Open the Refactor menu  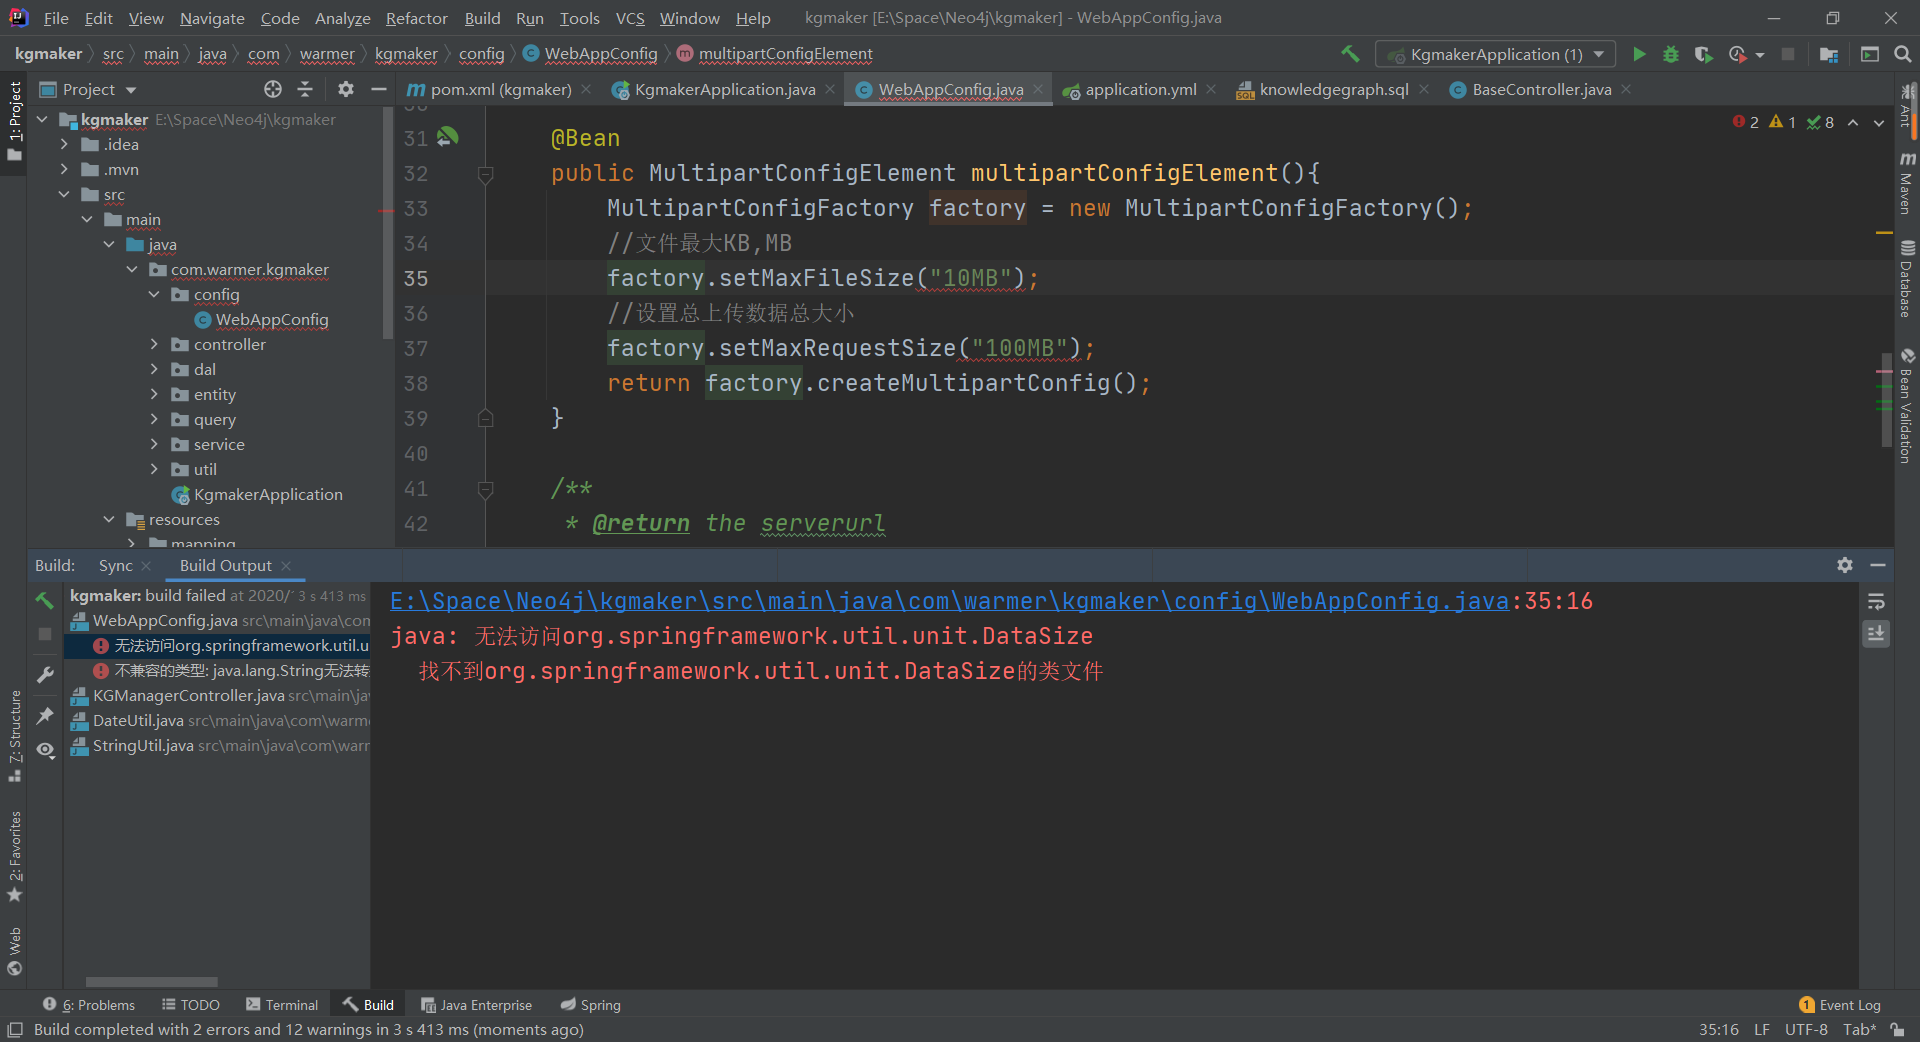tap(416, 18)
